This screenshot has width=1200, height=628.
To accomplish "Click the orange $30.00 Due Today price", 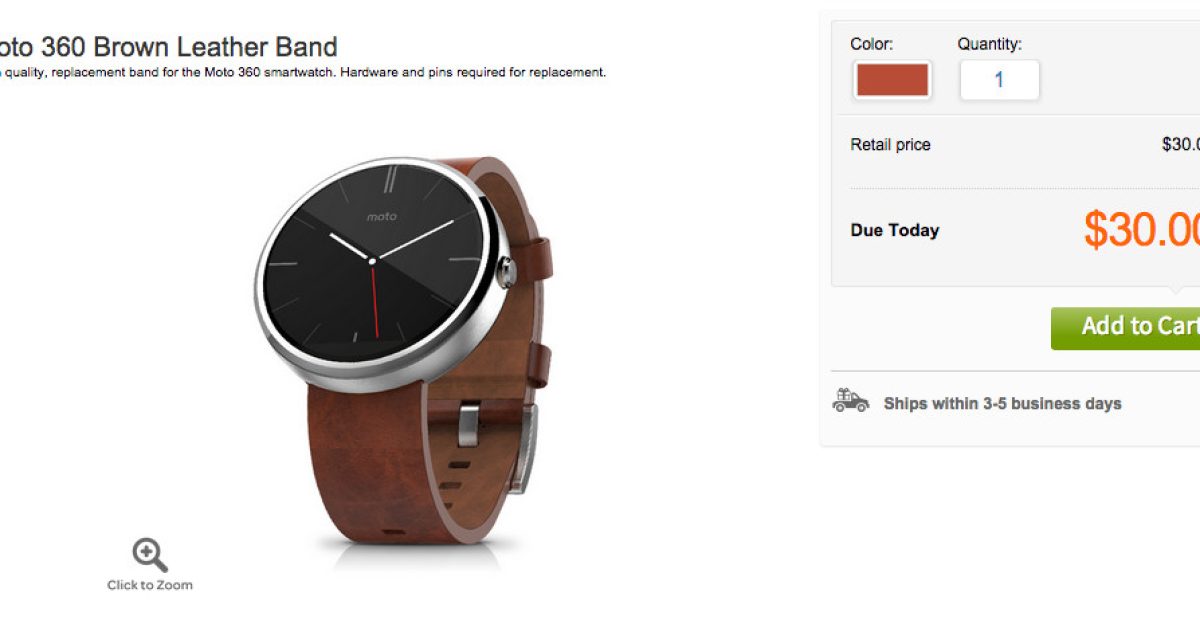I will 1141,229.
